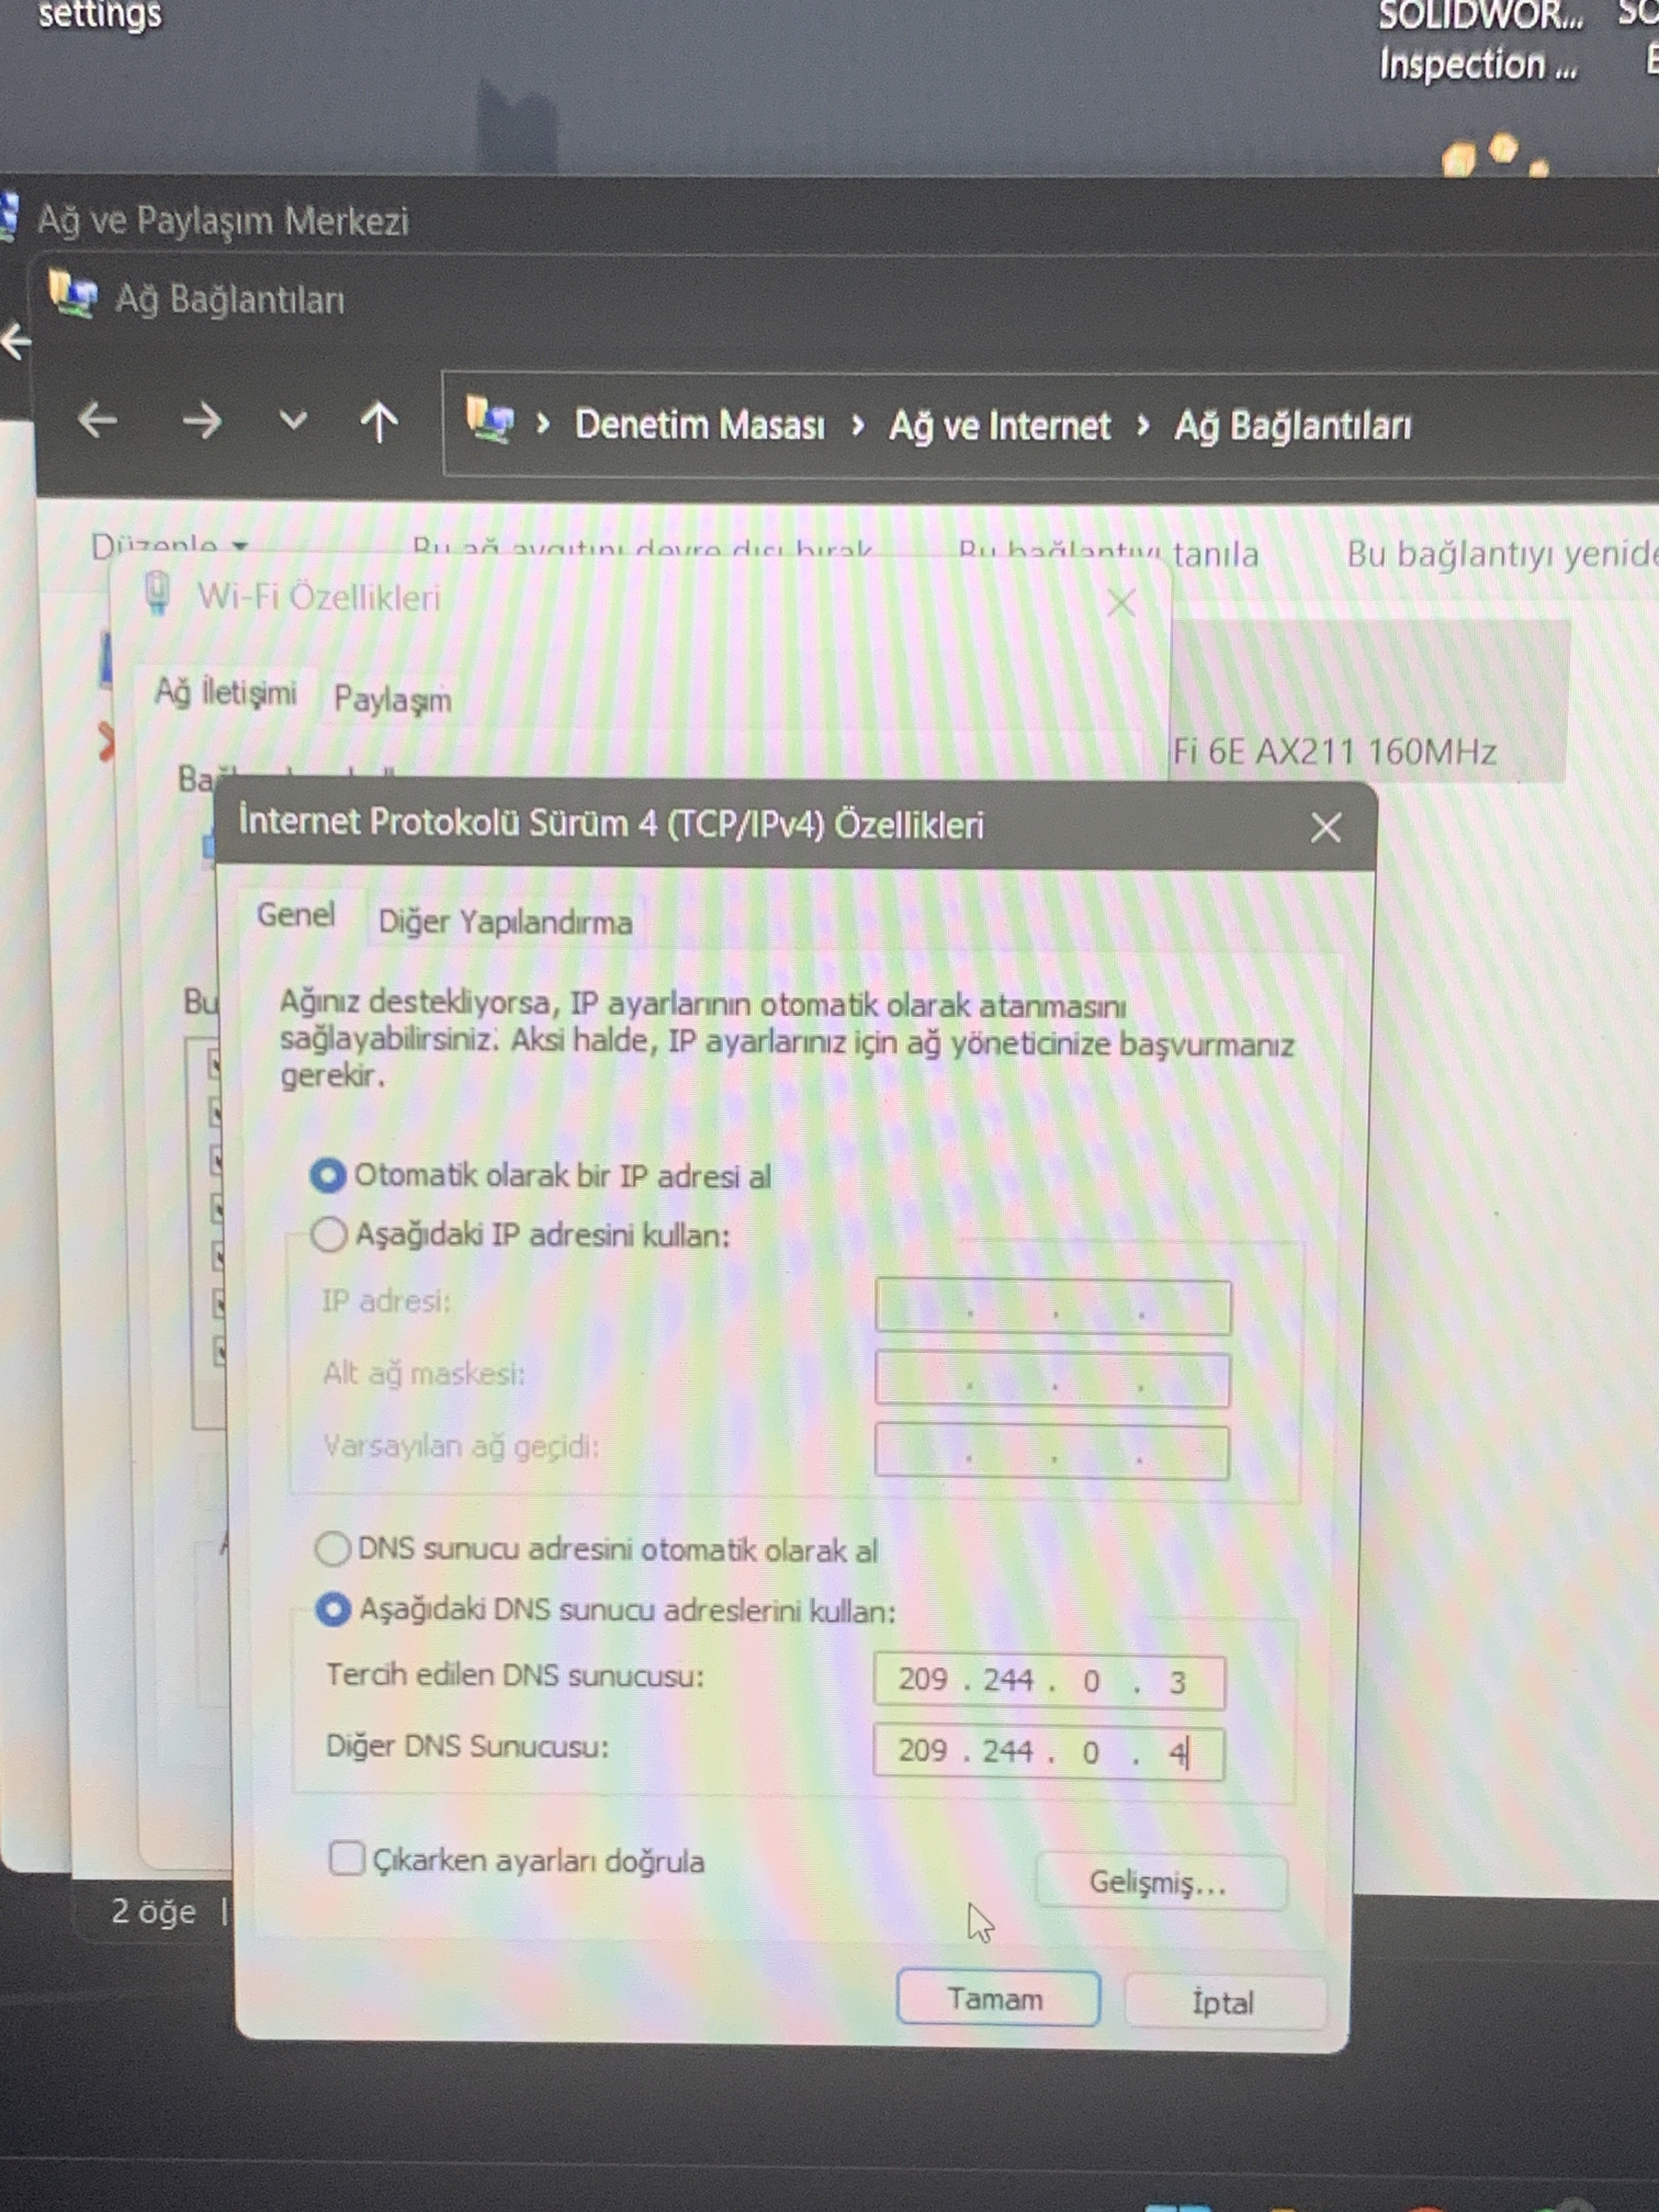Expand chevron after Denetim Masası breadcrumb
This screenshot has height=2212, width=1659.
(857, 426)
